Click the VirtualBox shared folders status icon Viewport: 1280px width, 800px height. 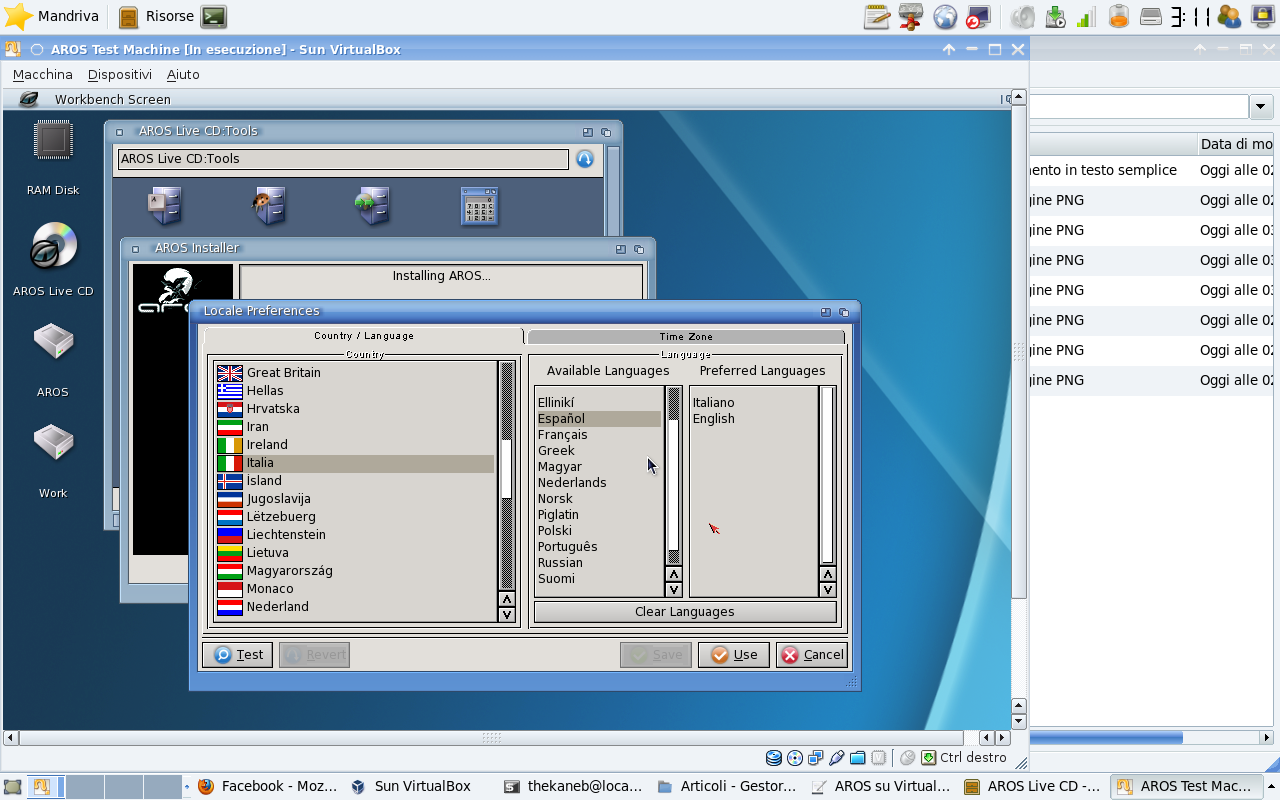coord(857,758)
